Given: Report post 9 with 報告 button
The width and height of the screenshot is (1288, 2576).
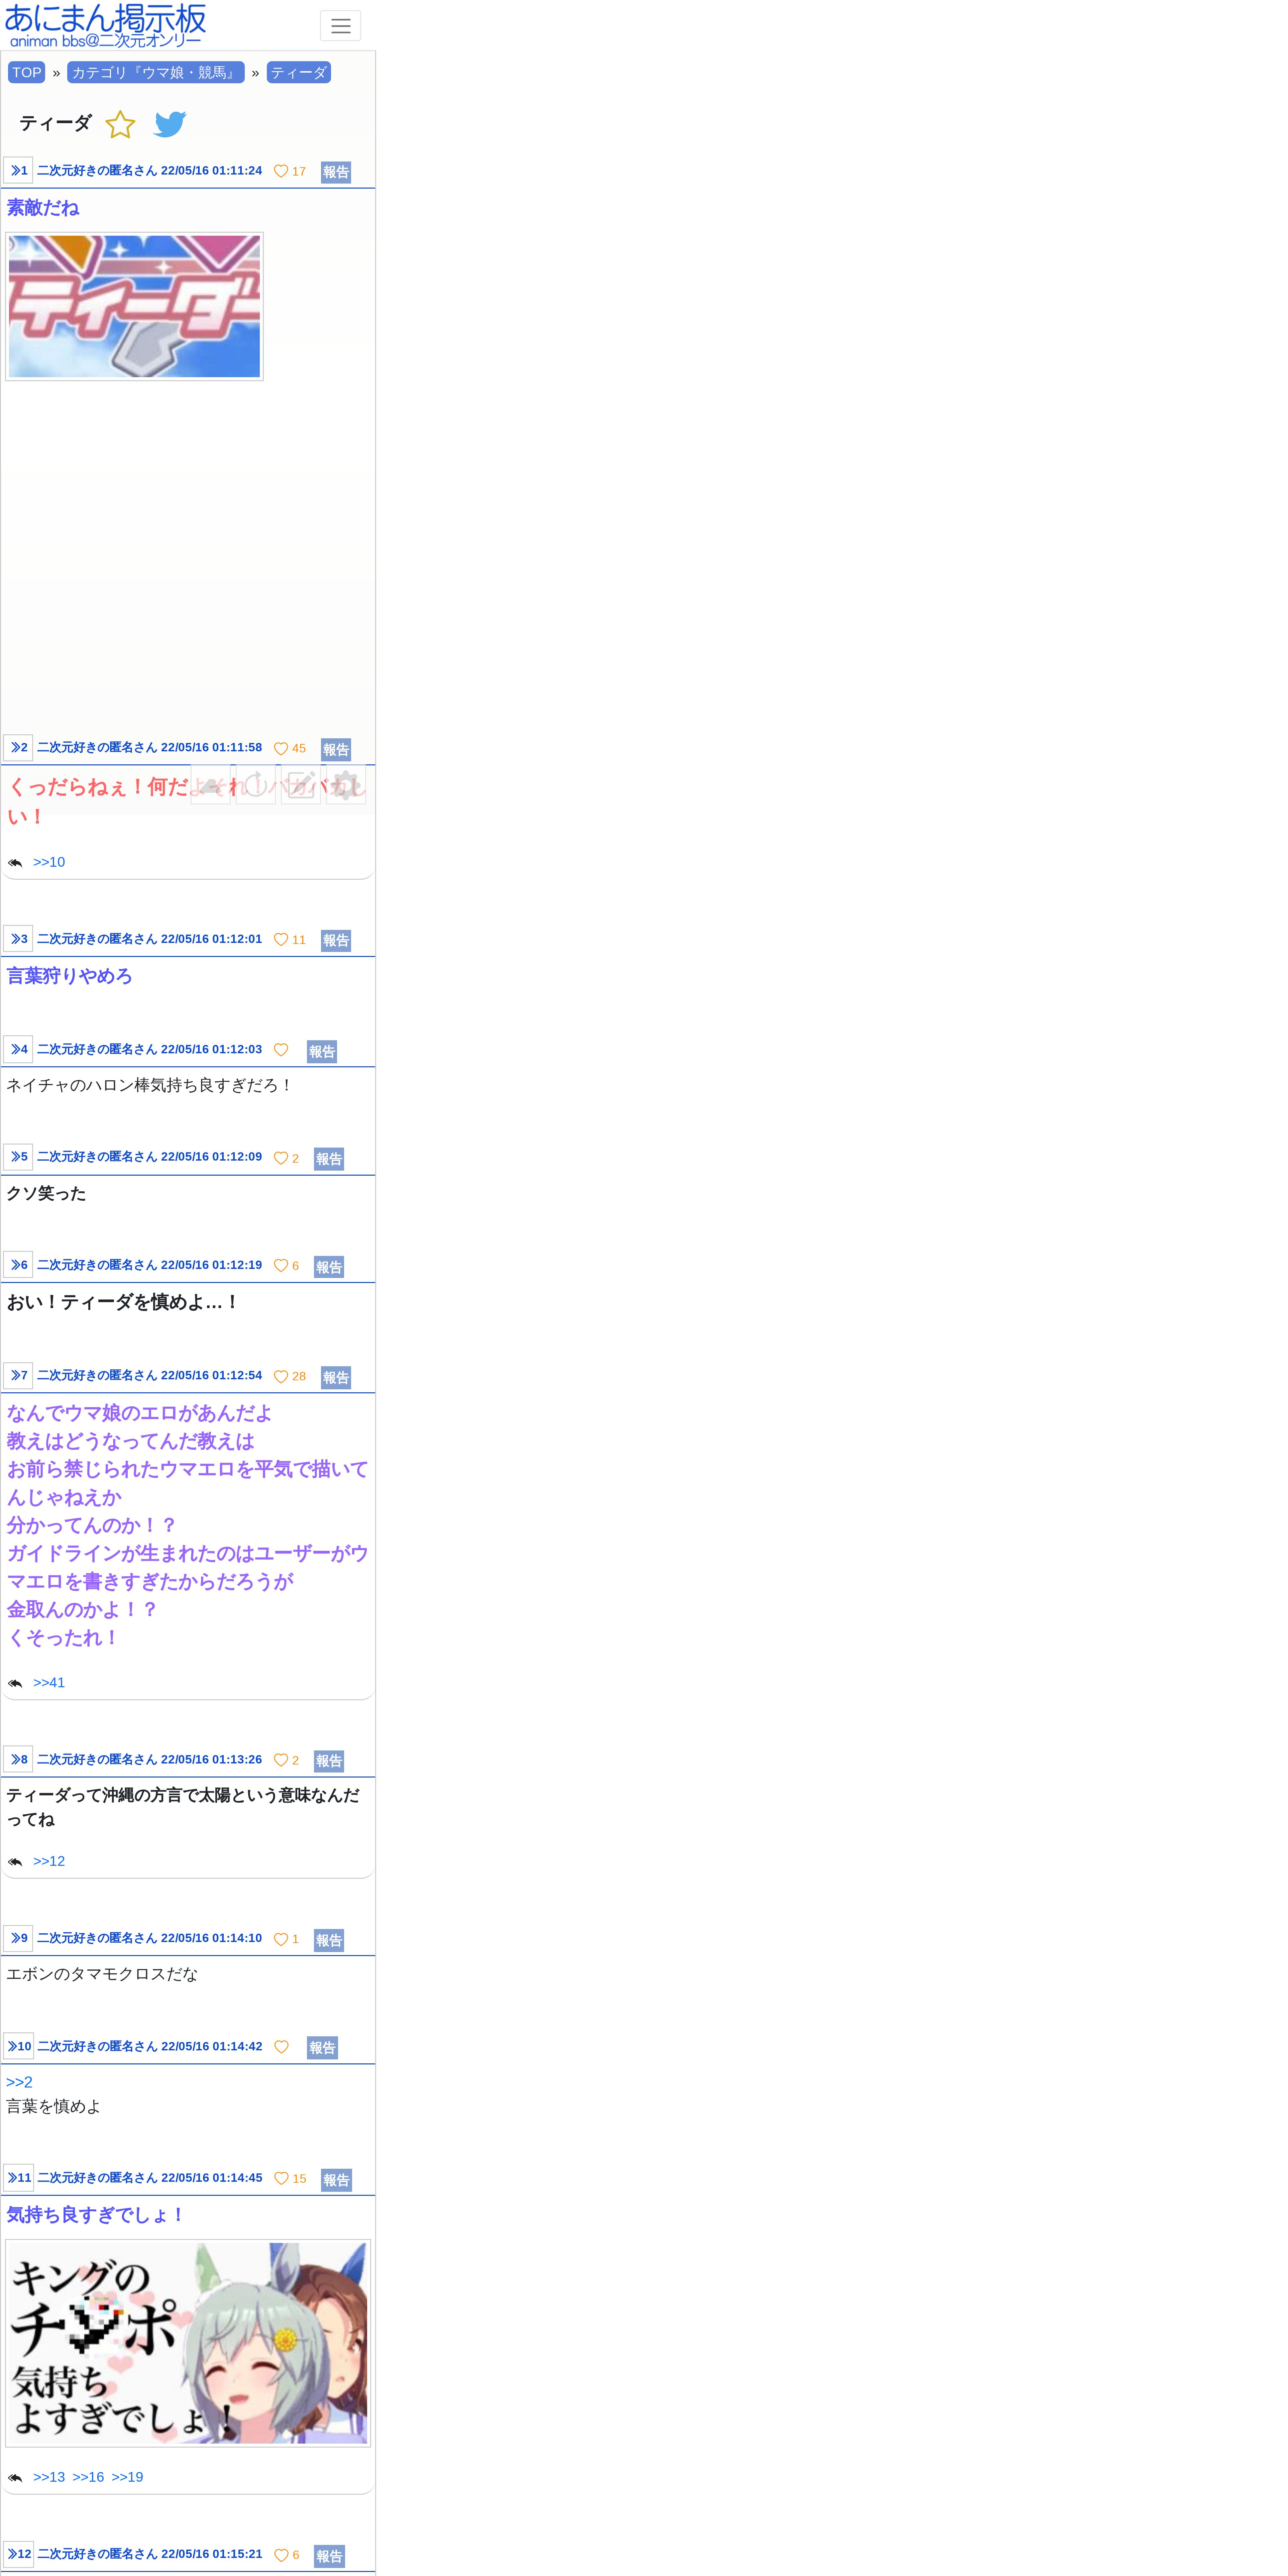Looking at the screenshot, I should coord(329,1940).
